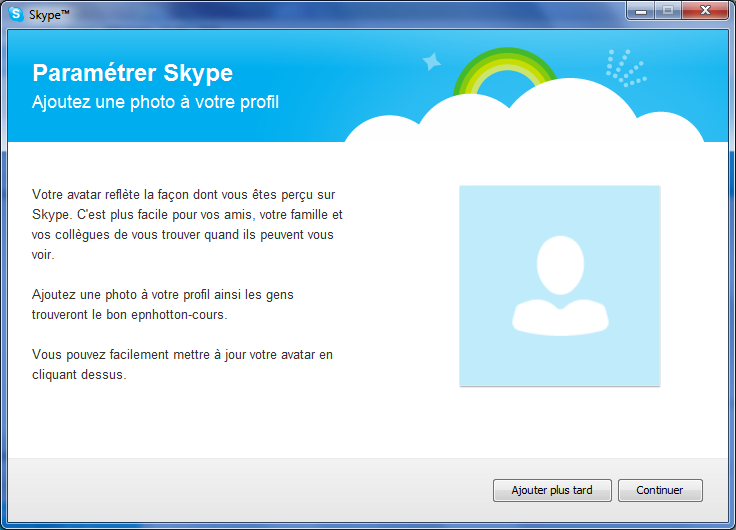The height and width of the screenshot is (530, 736).
Task: Click the paragraph starting Votre avatar reflète
Action: coord(187,224)
